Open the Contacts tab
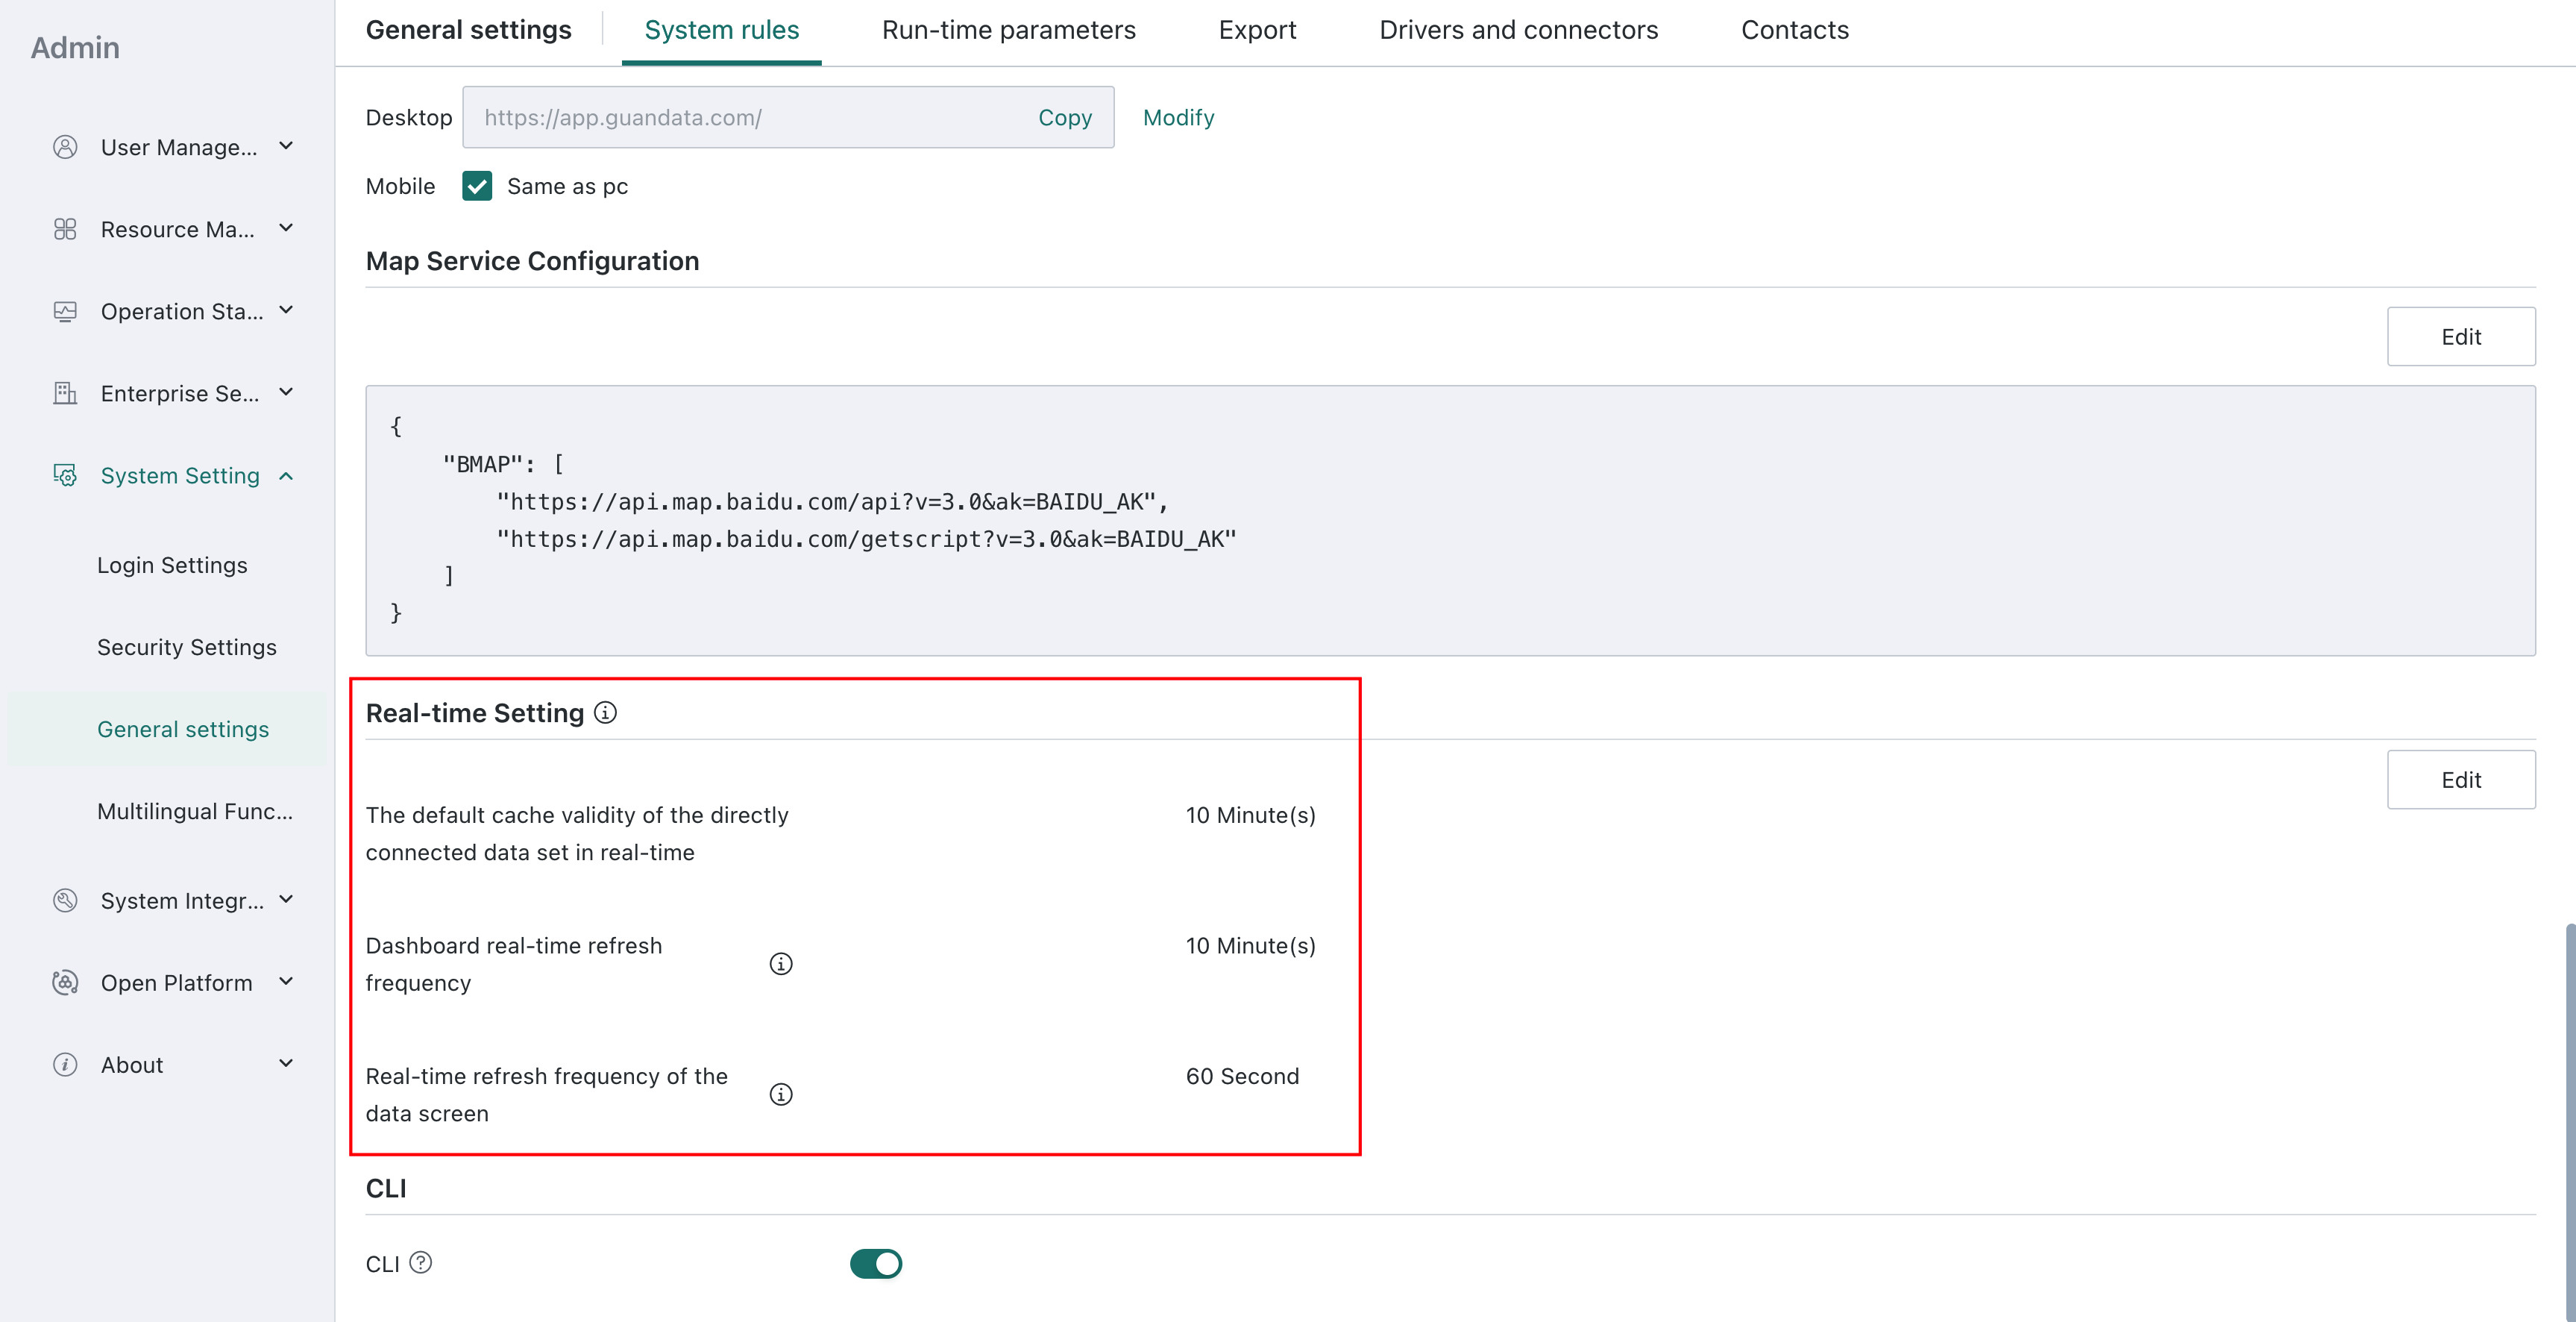 (x=1795, y=30)
